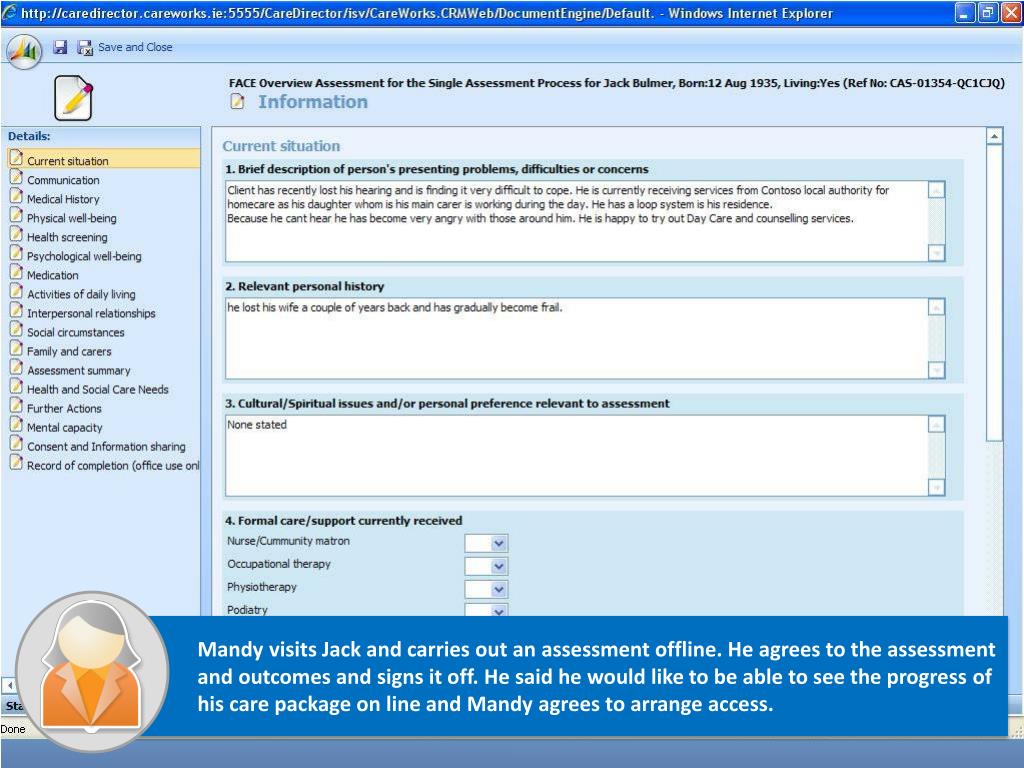This screenshot has height=768, width=1024.
Task: Click the main form vertical scrollbar thumb
Action: tap(994, 292)
